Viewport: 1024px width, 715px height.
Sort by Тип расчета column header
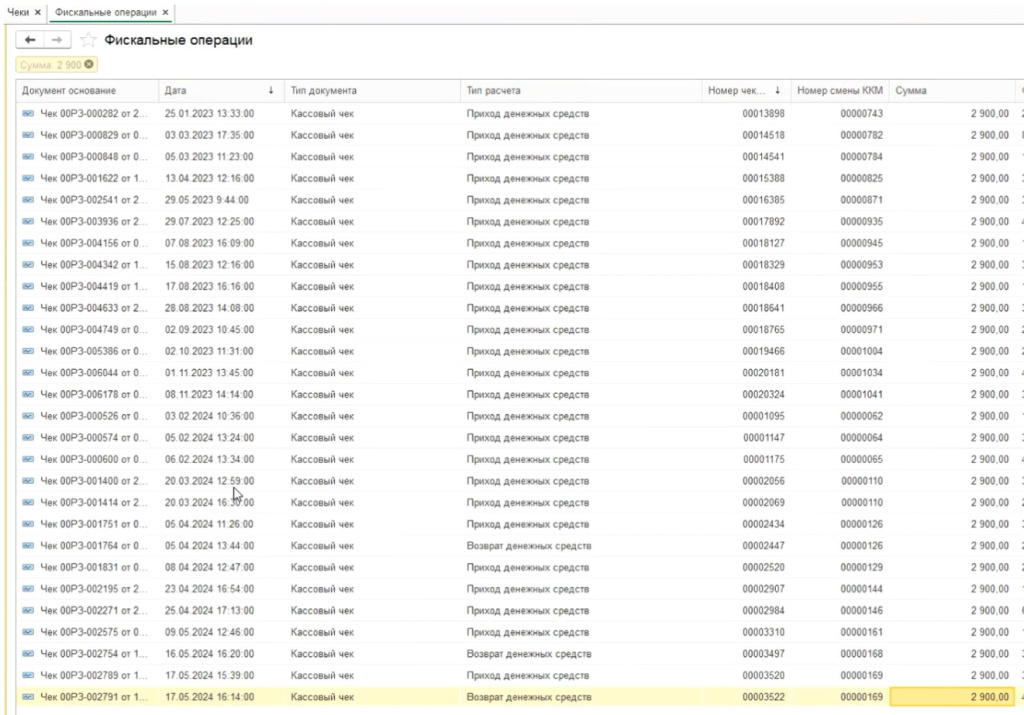(x=581, y=91)
